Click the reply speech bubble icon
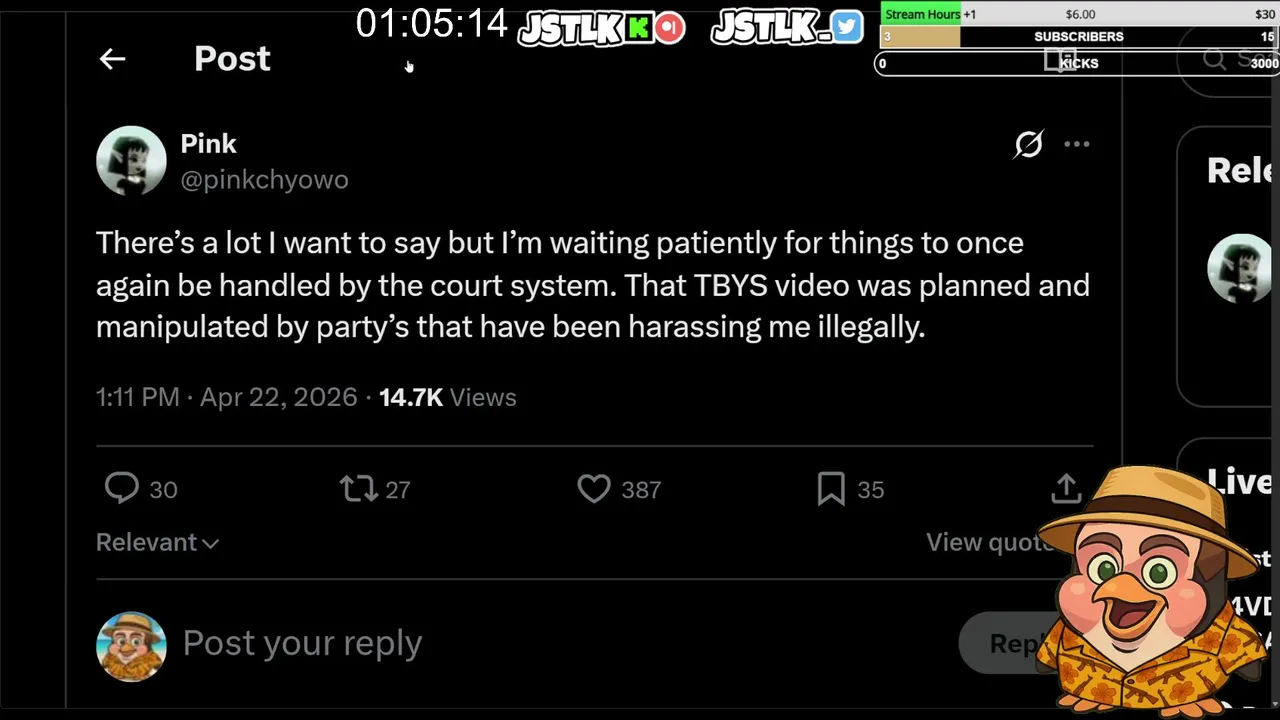This screenshot has width=1280, height=720. (122, 488)
